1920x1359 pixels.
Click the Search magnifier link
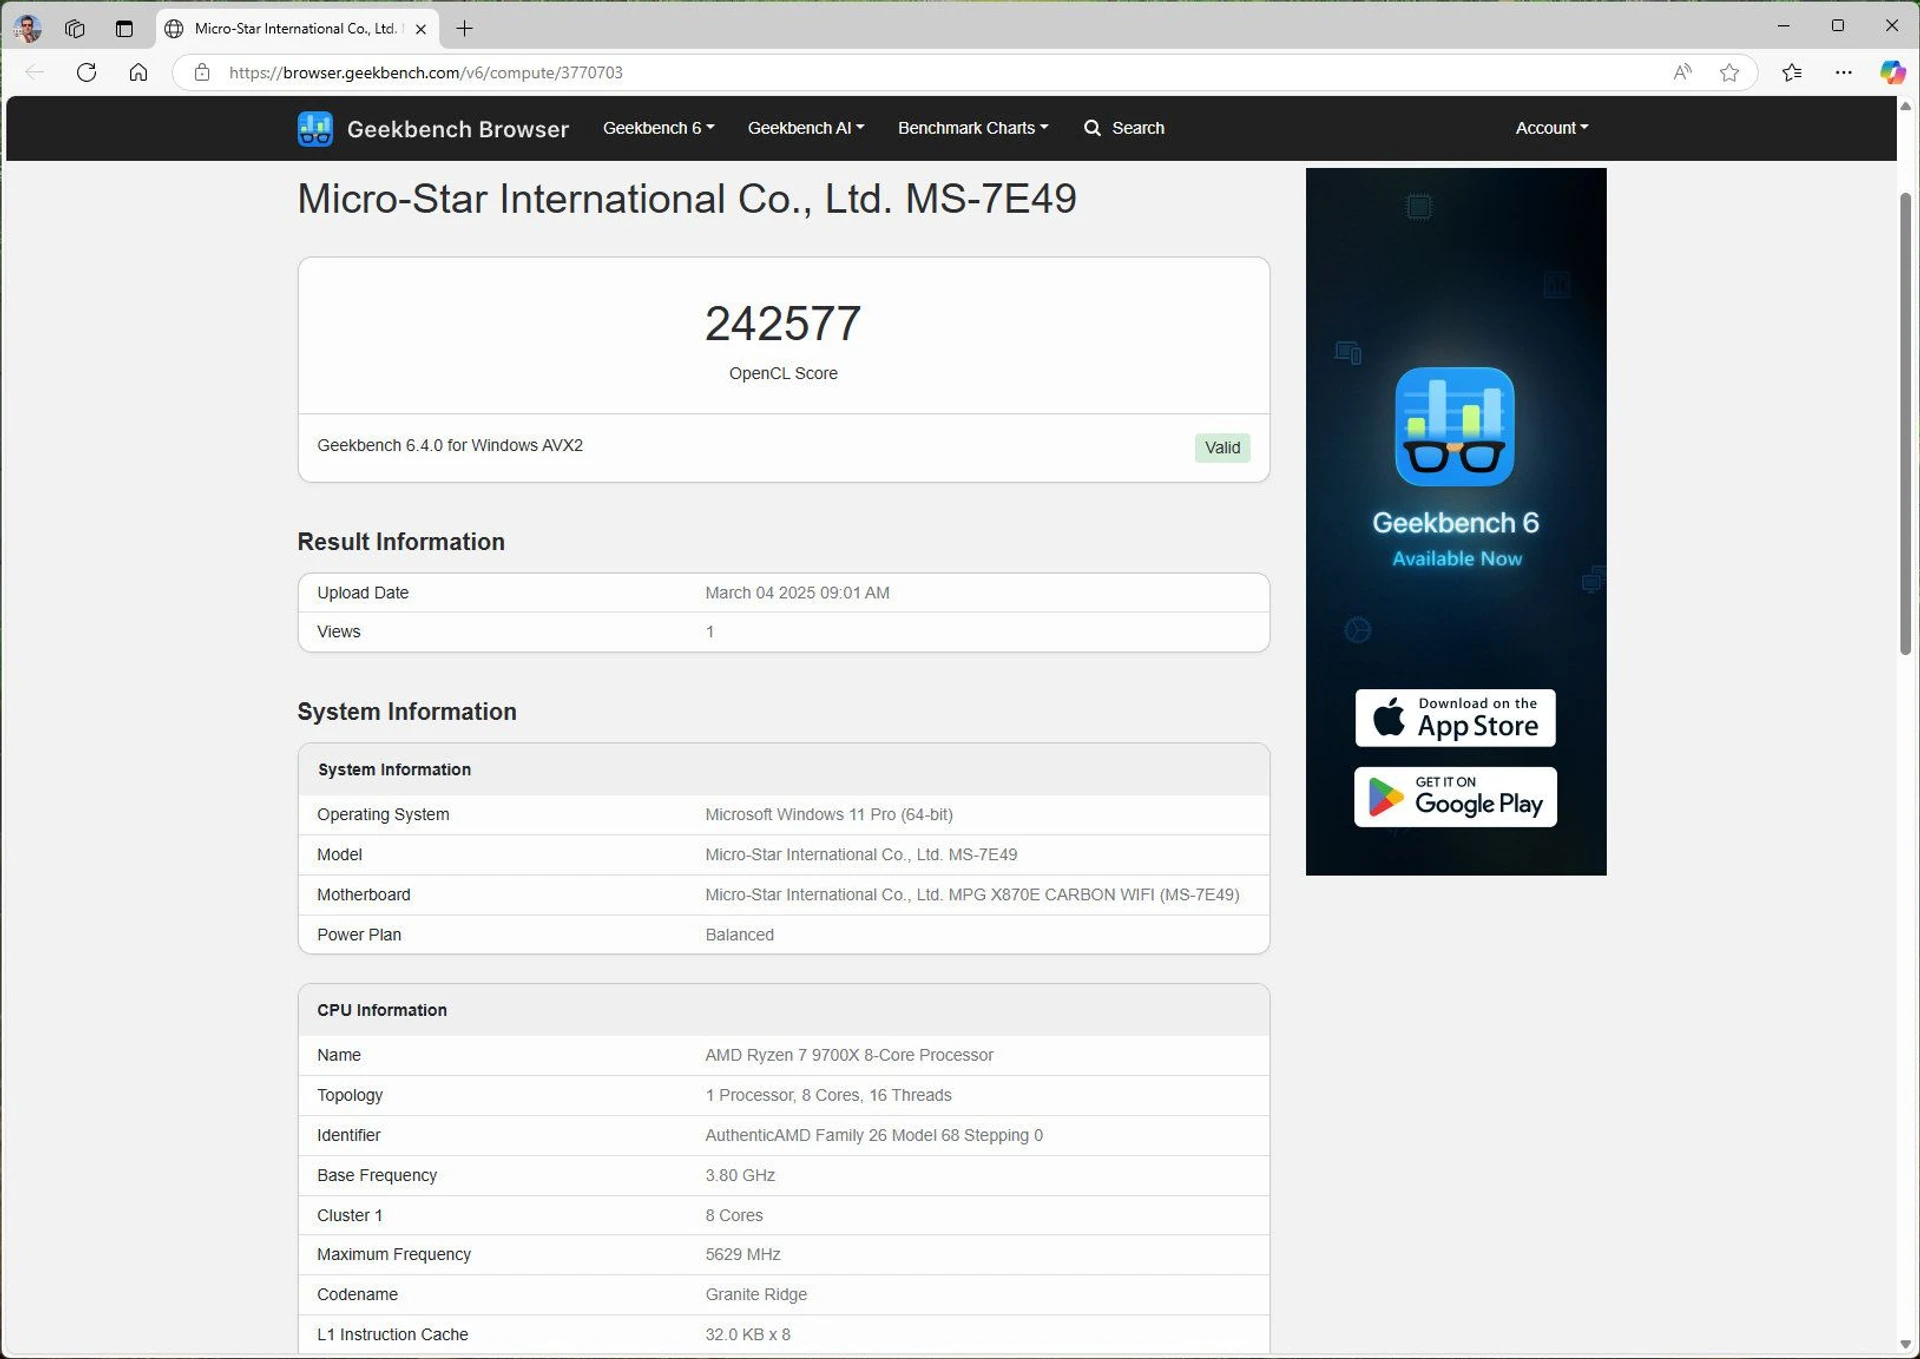1124,128
